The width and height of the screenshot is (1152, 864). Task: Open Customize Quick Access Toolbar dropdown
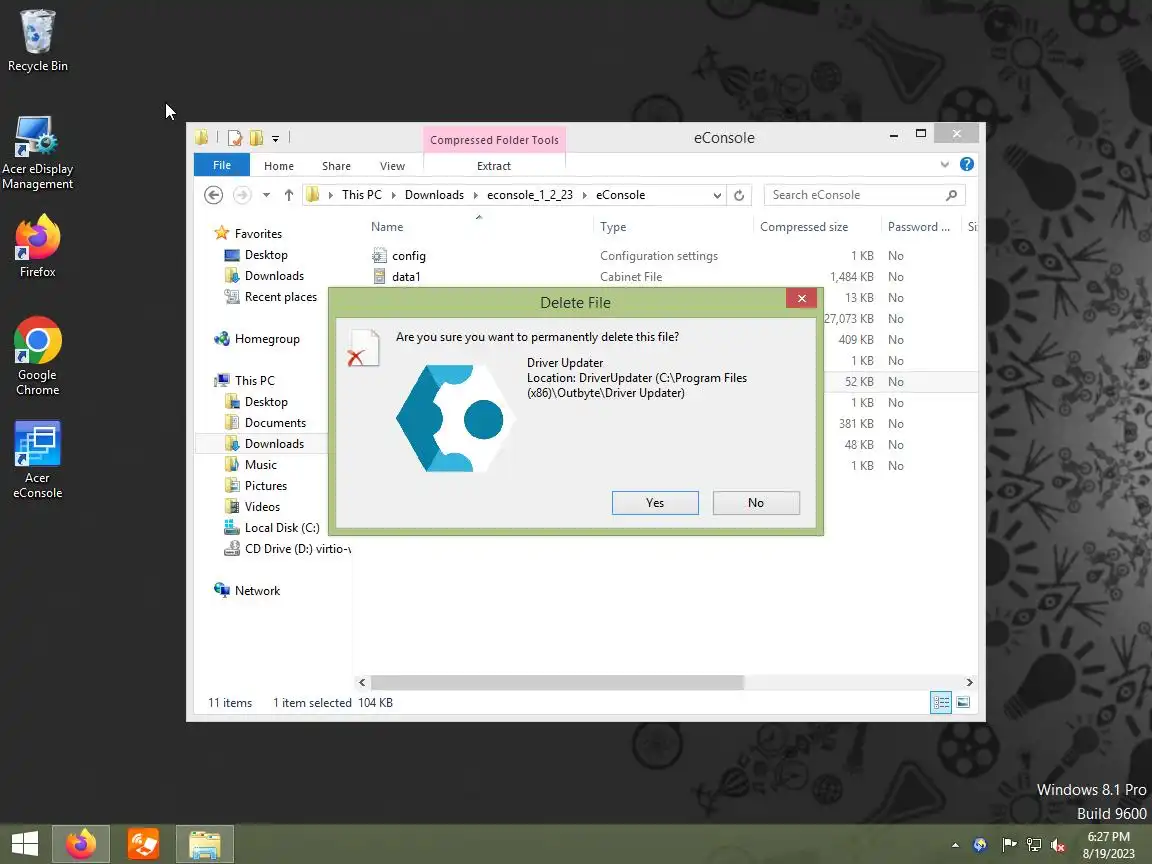(x=276, y=138)
